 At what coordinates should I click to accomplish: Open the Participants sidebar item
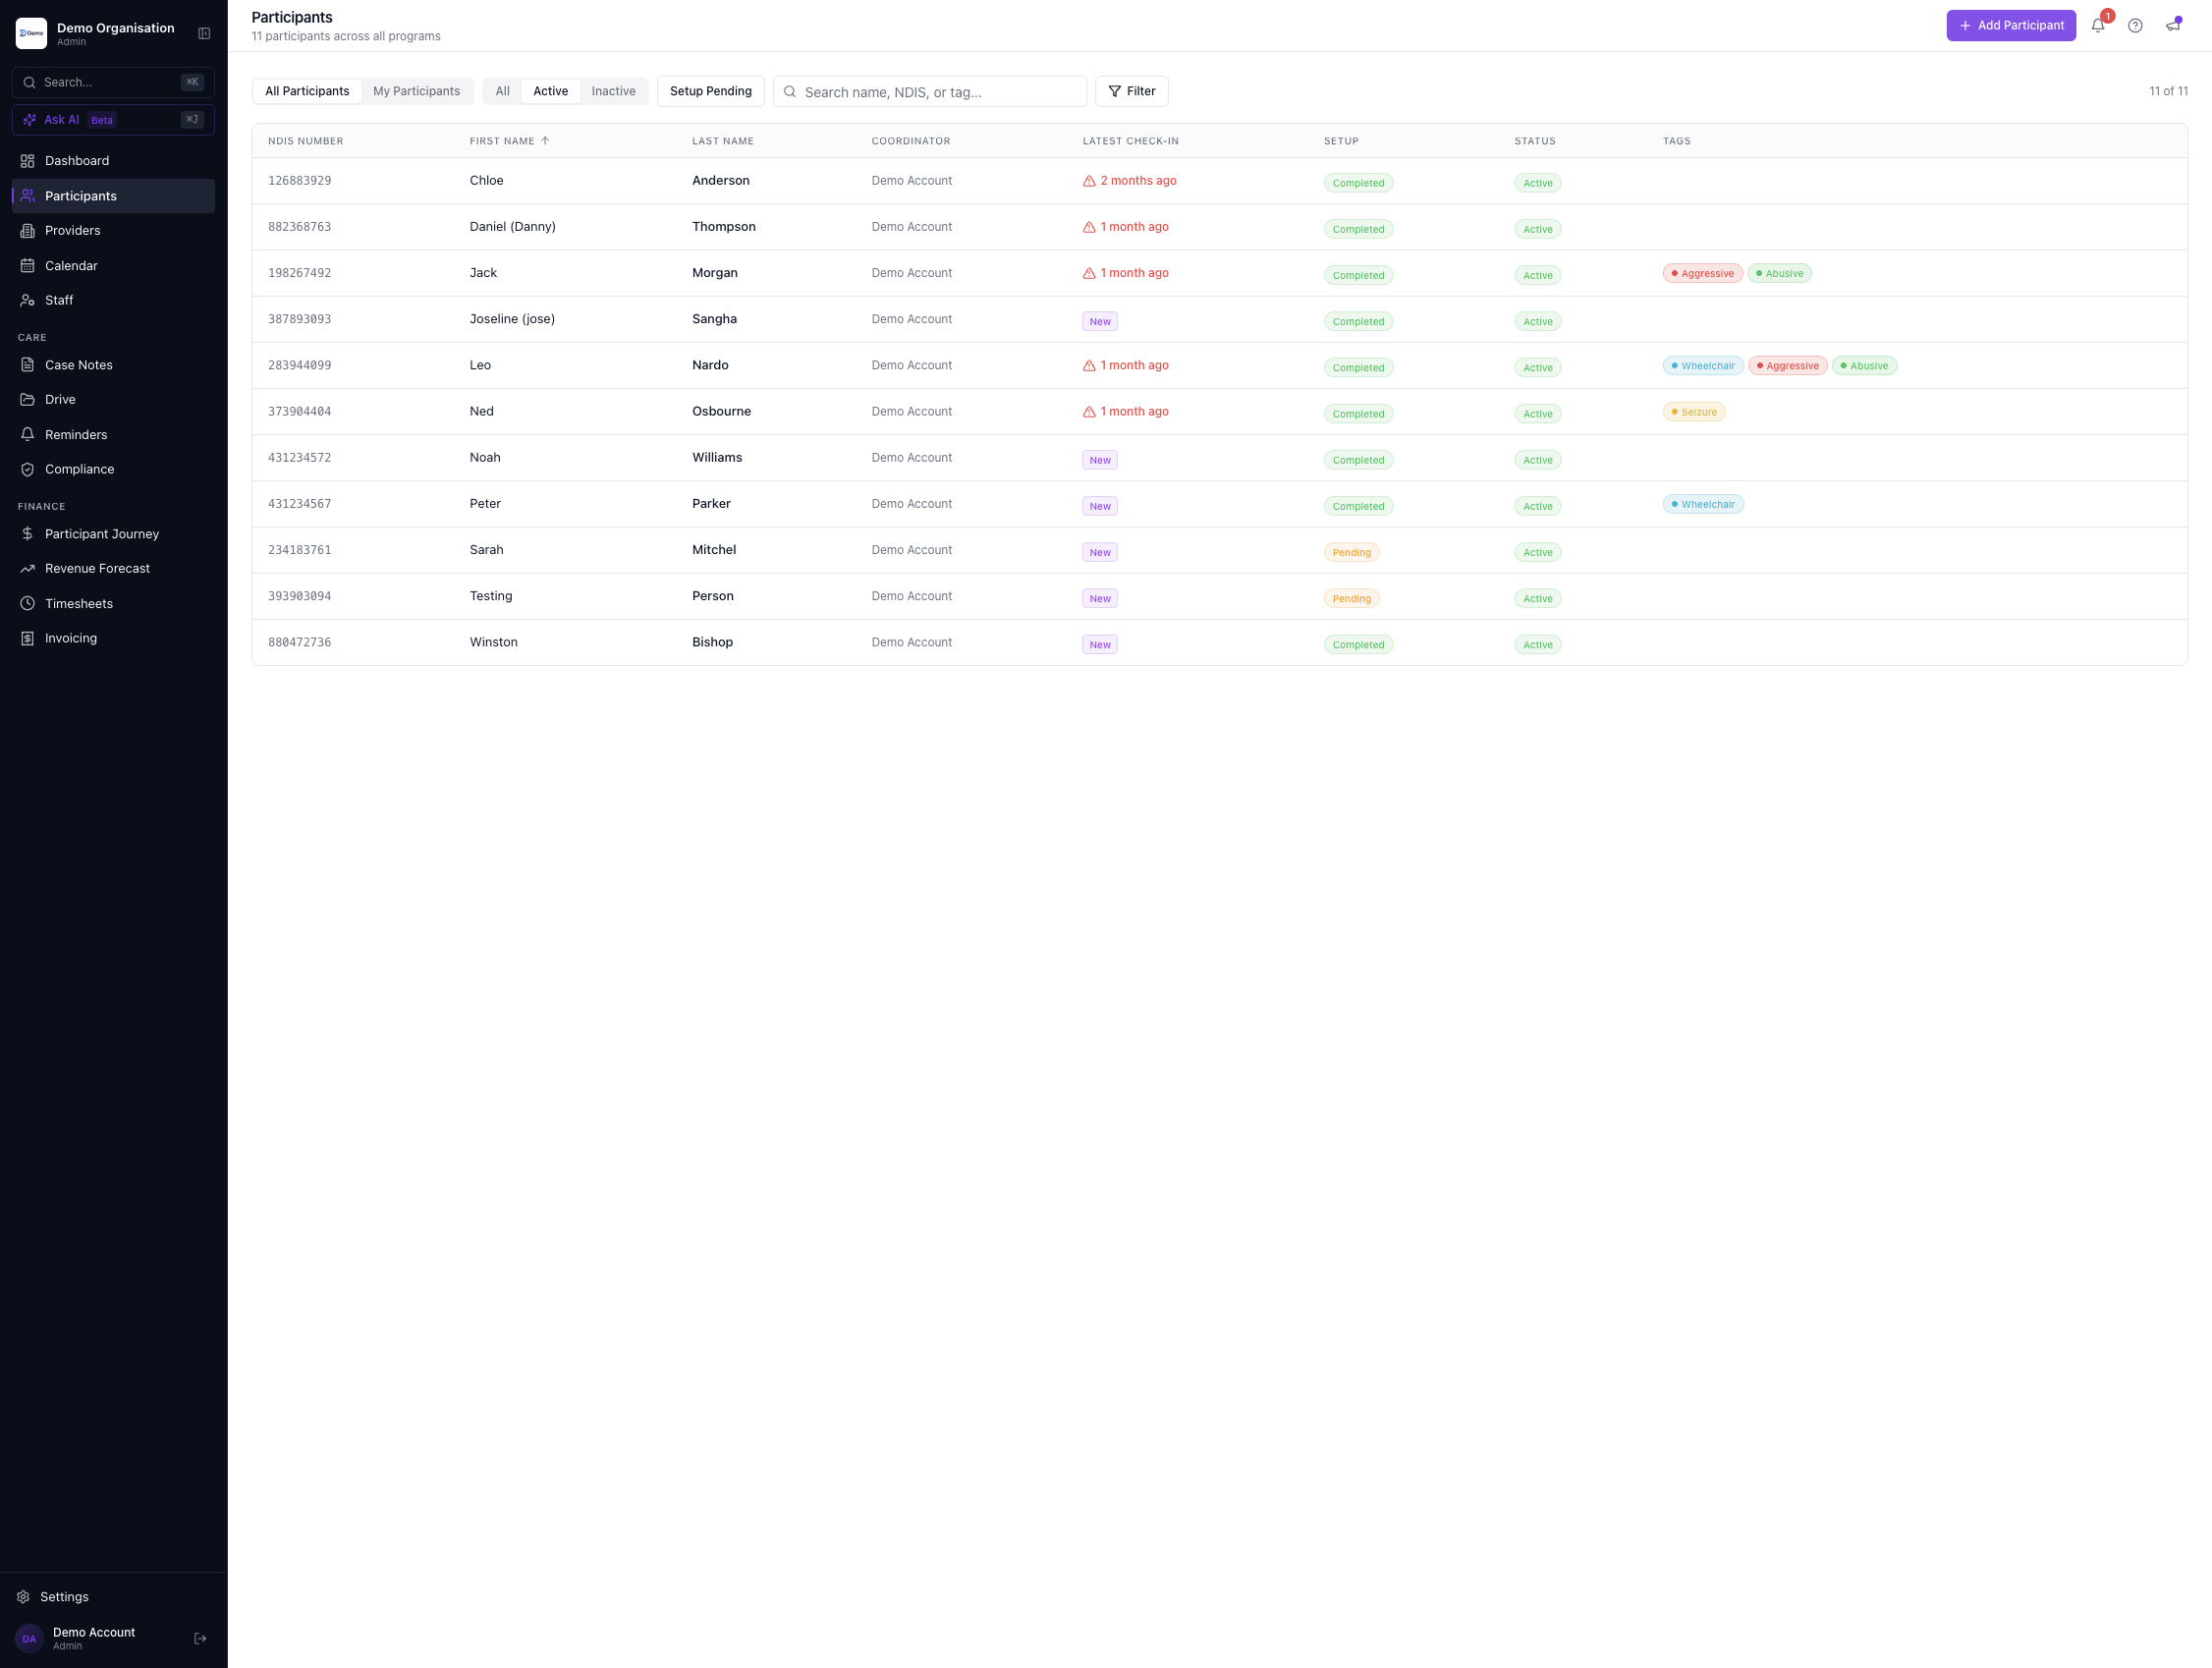click(x=113, y=196)
